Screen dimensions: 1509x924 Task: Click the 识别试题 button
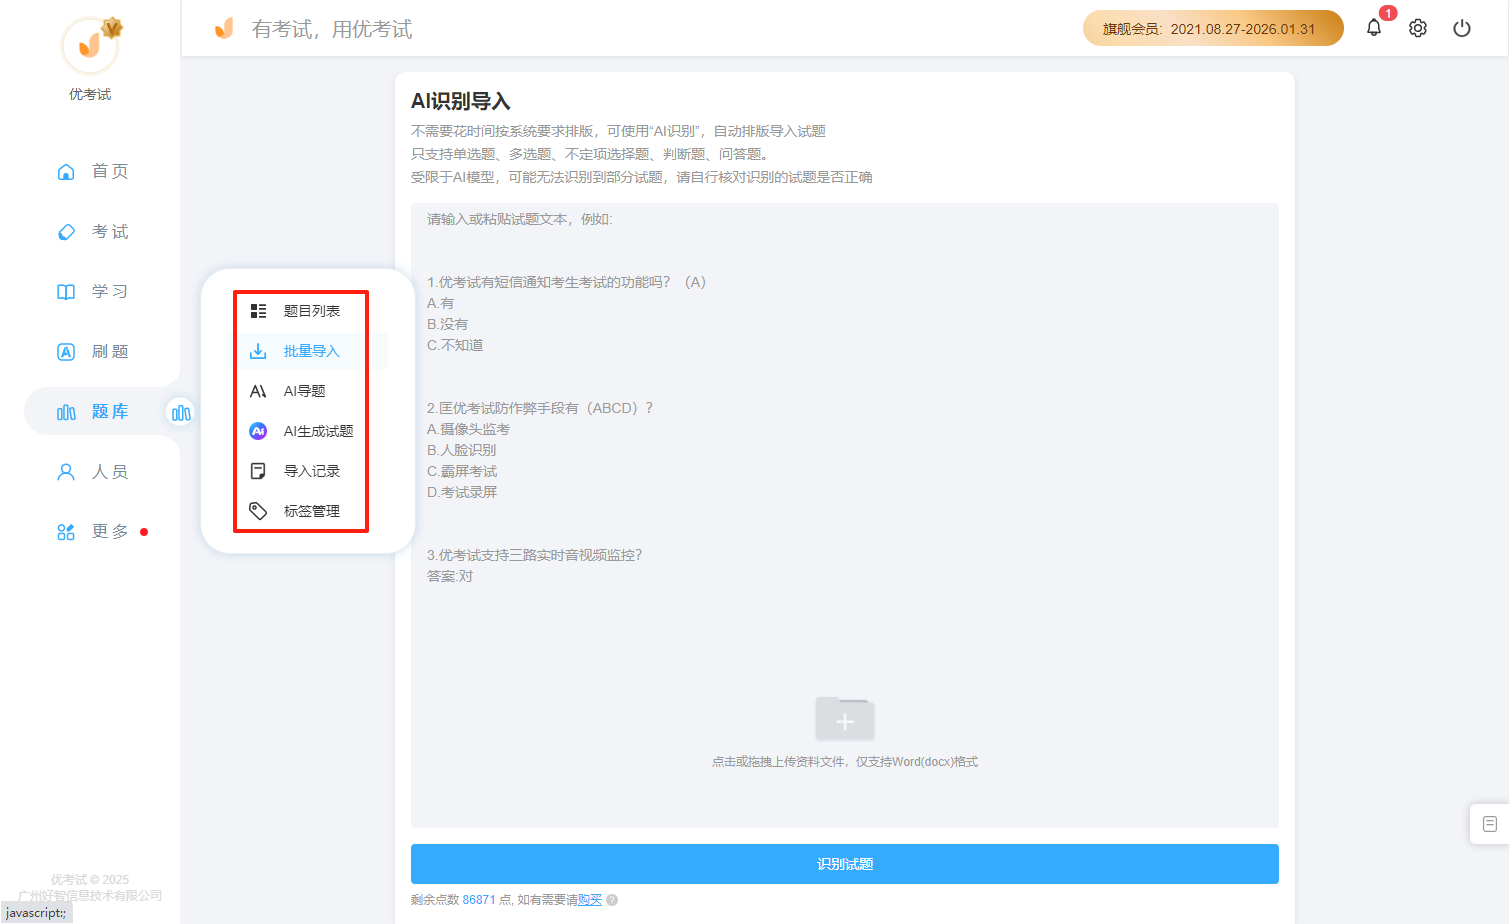[845, 864]
